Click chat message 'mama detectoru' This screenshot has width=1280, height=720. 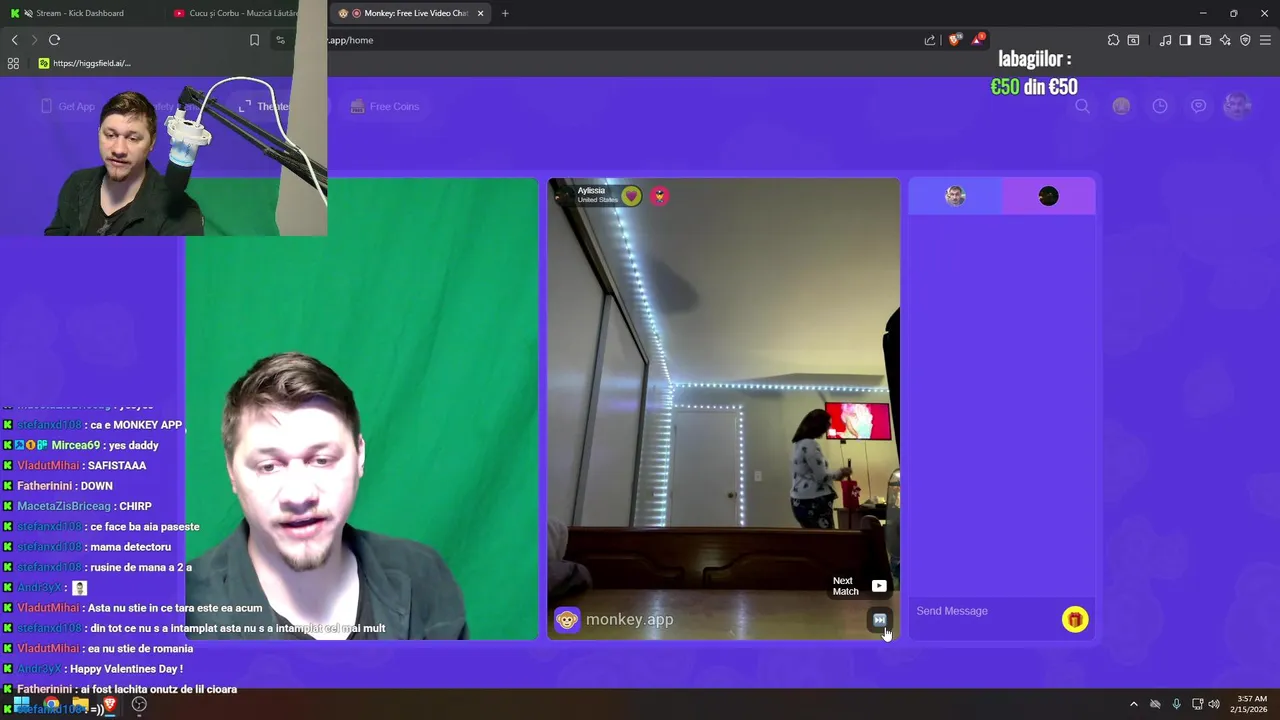(x=130, y=547)
